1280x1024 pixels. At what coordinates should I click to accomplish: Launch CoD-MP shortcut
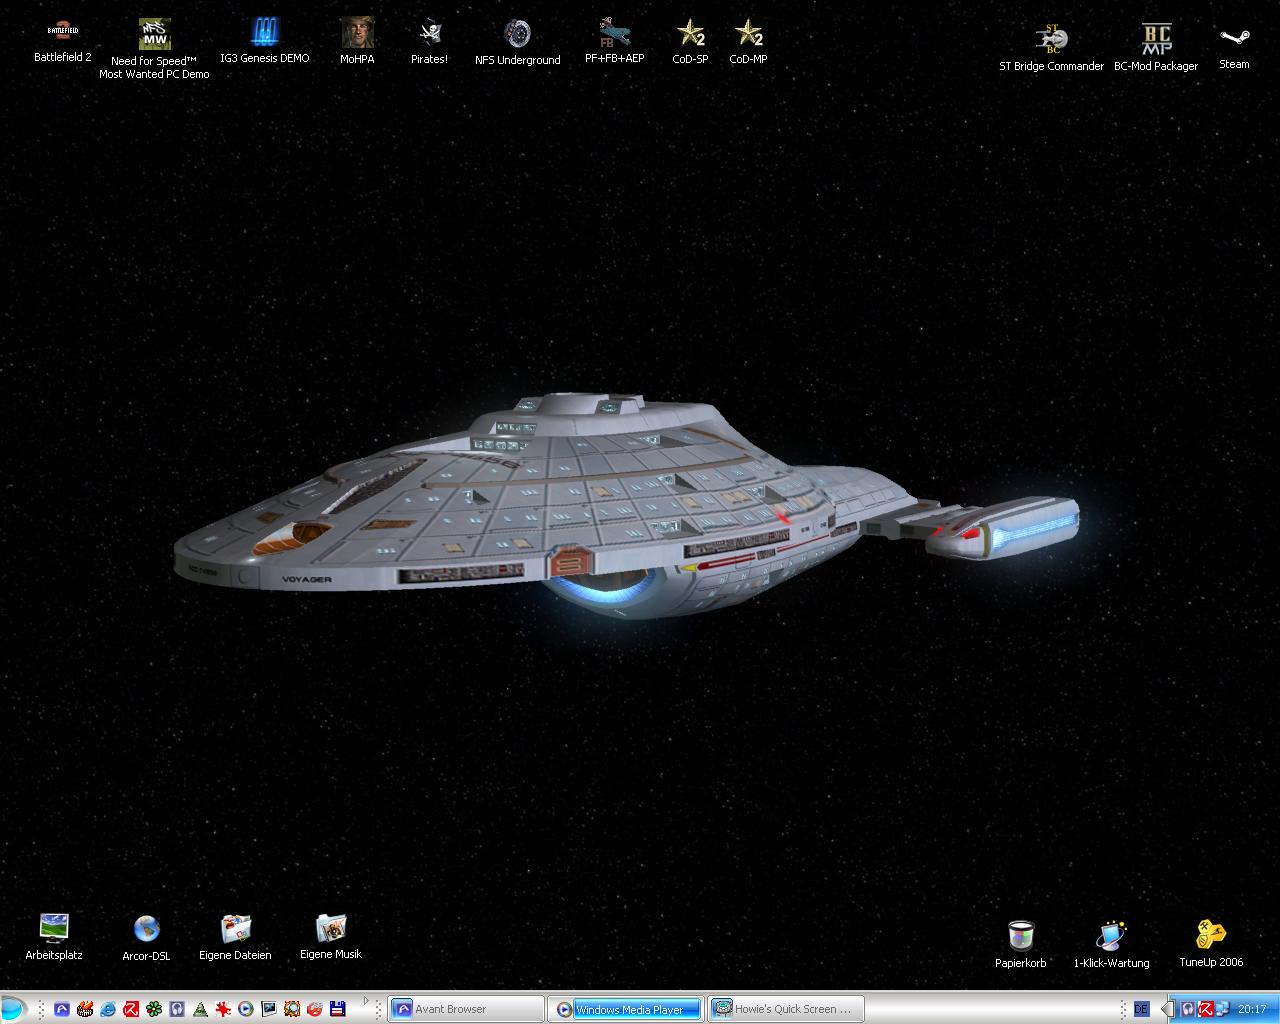(748, 42)
